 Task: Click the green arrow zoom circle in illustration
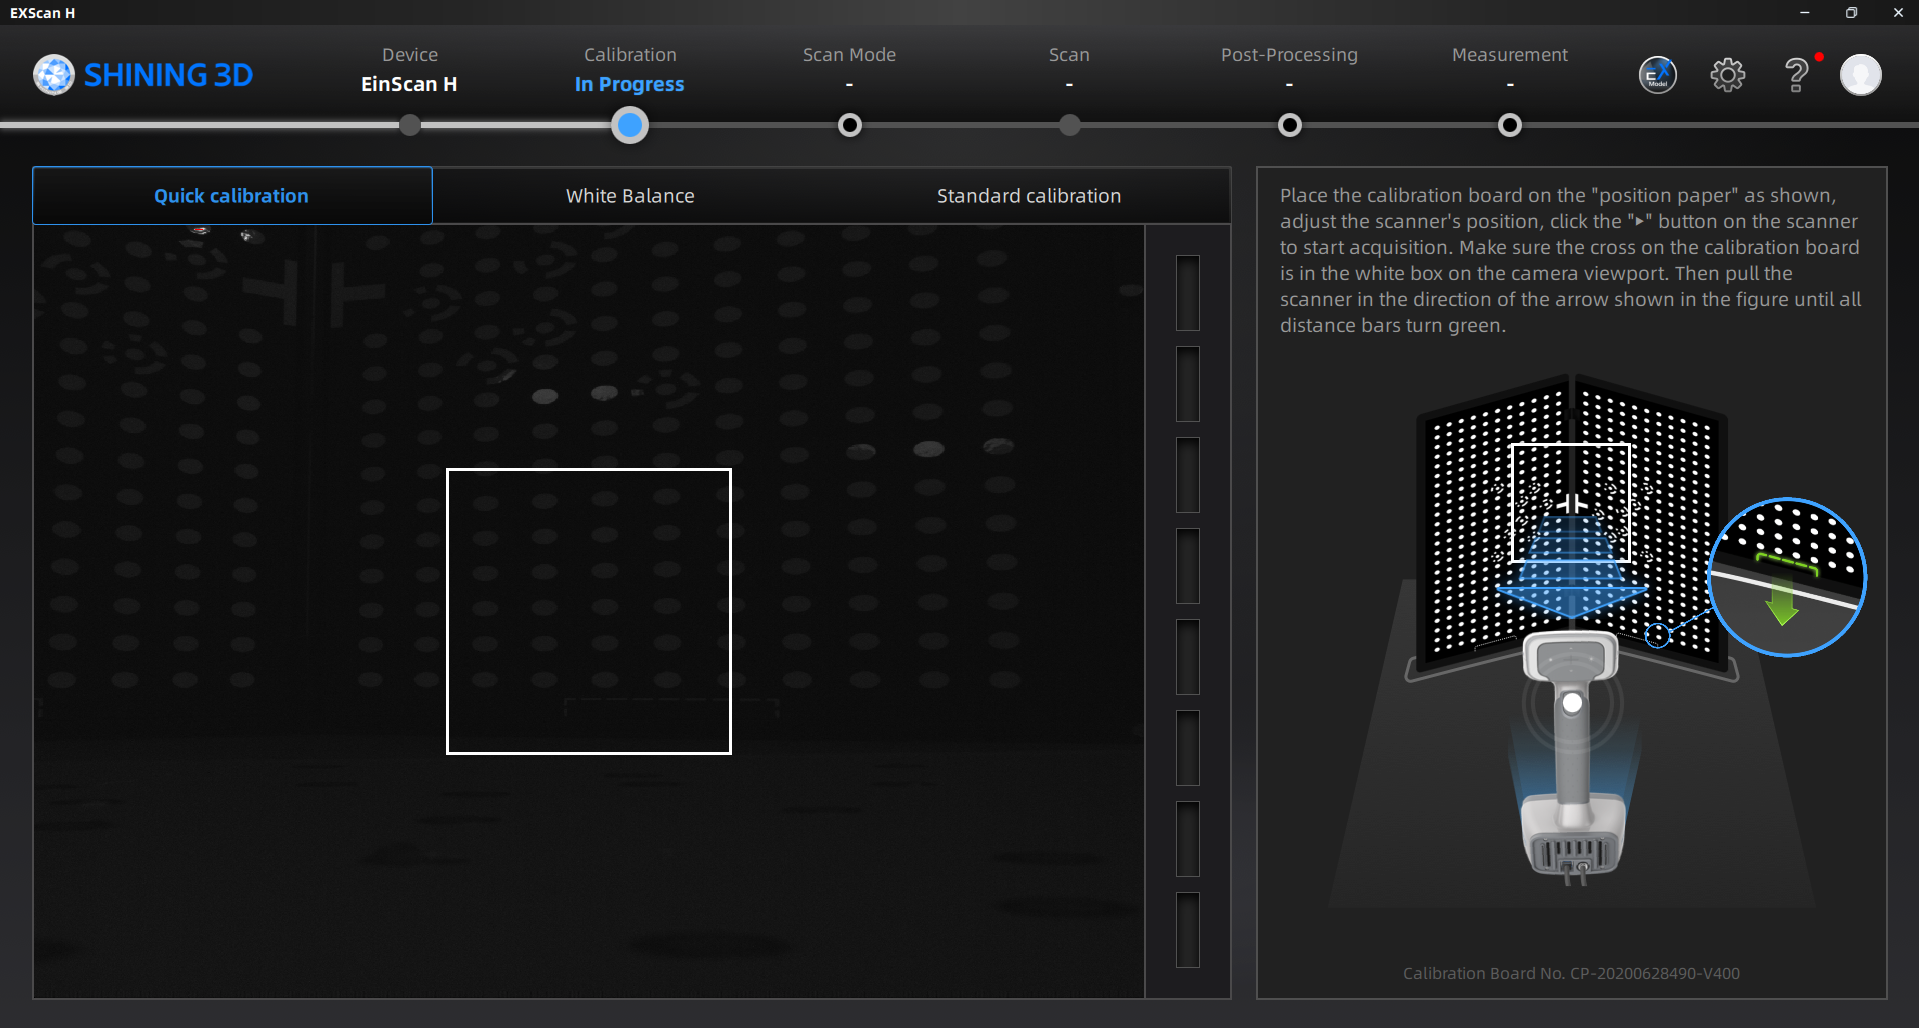coord(1787,577)
